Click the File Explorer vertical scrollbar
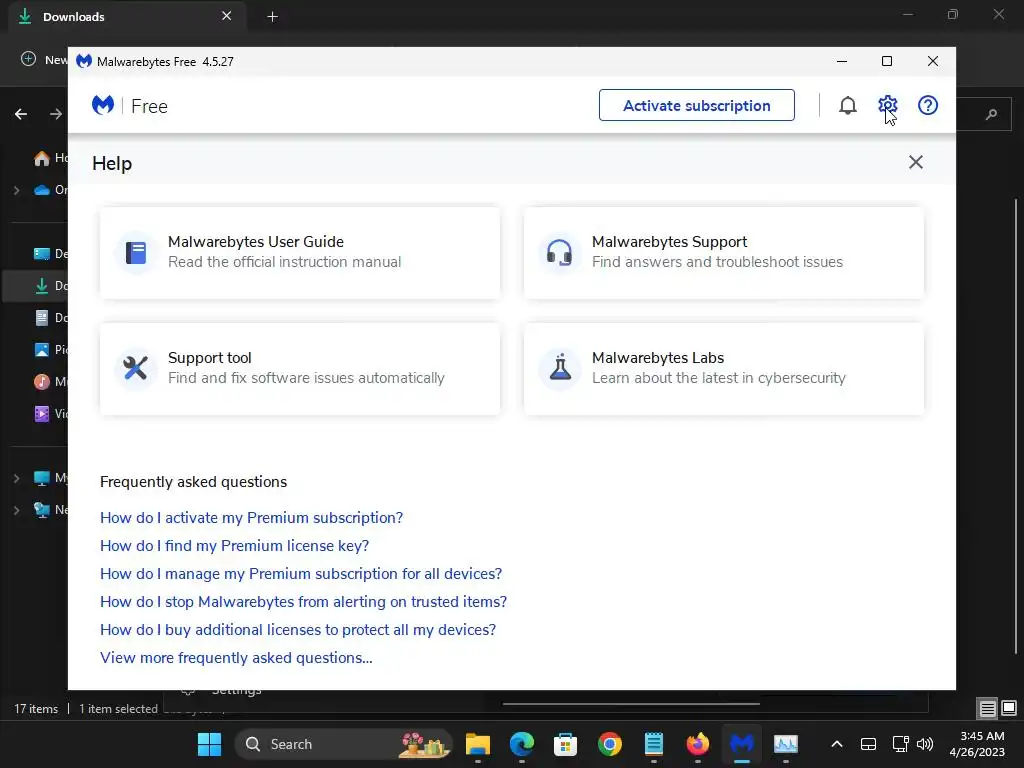 [x=1016, y=424]
